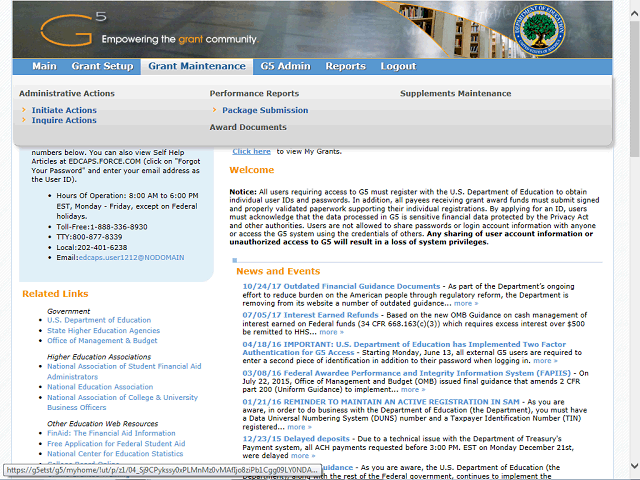The image size is (640, 480).
Task: Open the Main menu tab
Action: point(44,66)
